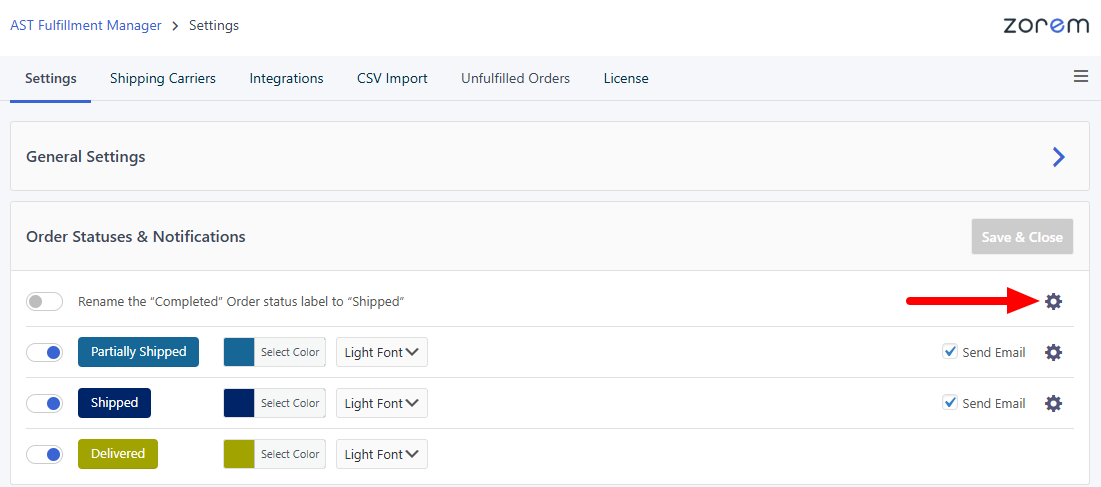Open gear settings for Rename Completed row

1053,301
